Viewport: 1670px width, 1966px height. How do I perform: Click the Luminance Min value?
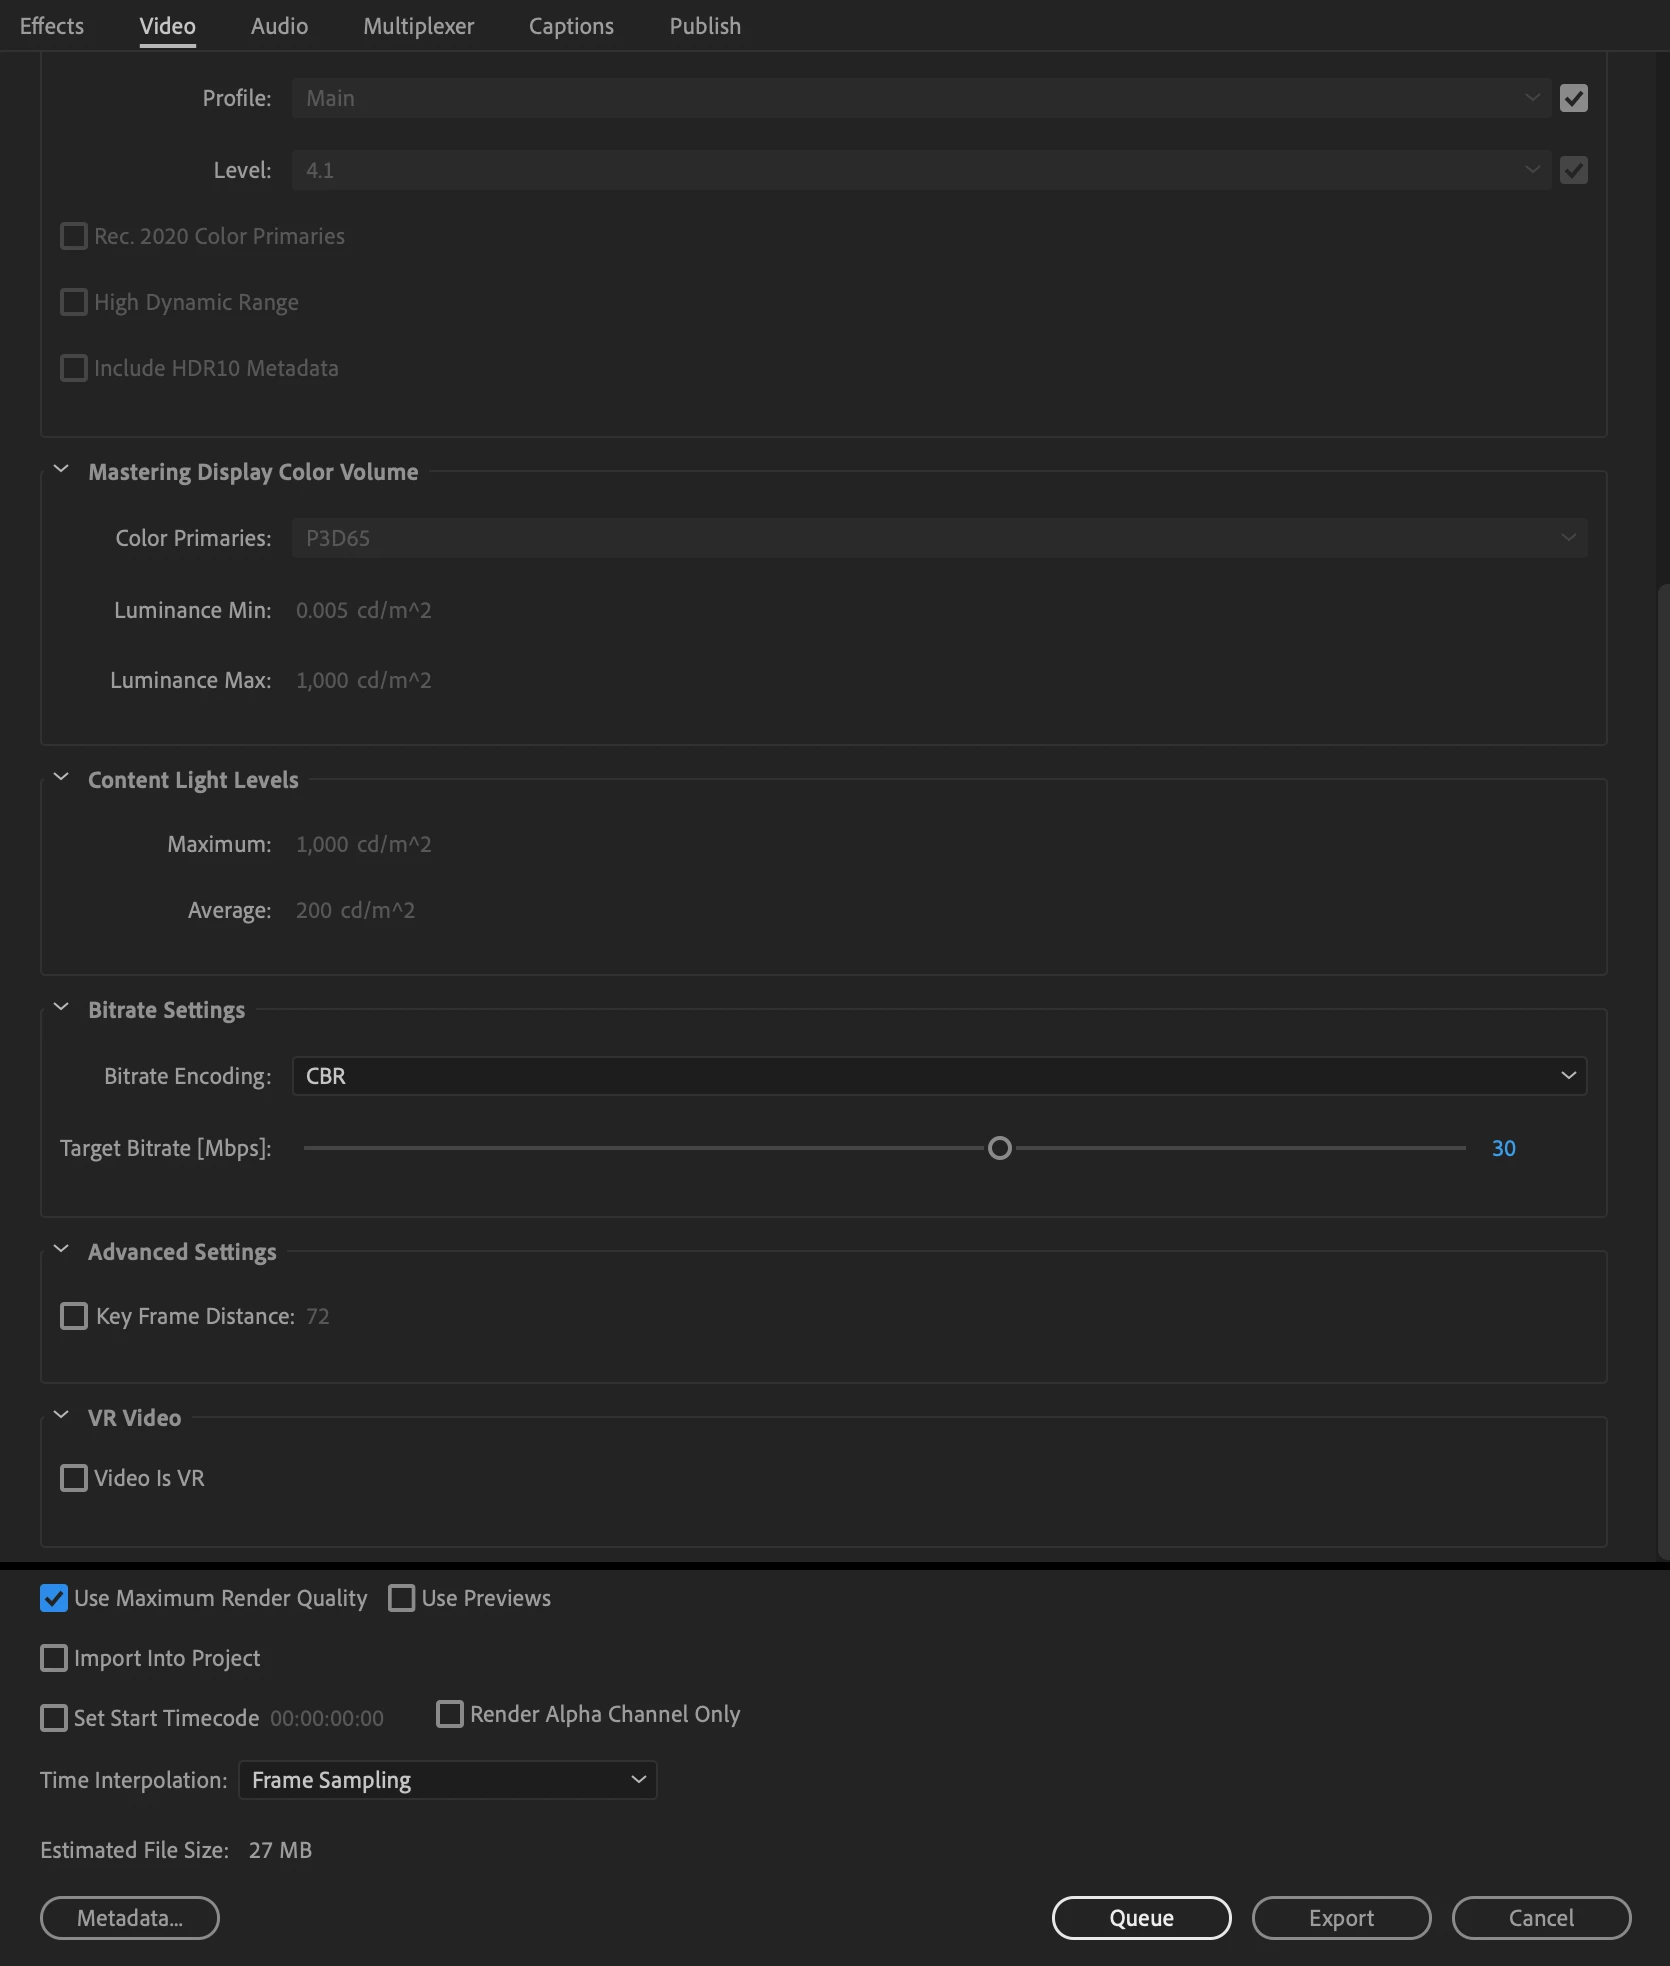click(x=363, y=610)
